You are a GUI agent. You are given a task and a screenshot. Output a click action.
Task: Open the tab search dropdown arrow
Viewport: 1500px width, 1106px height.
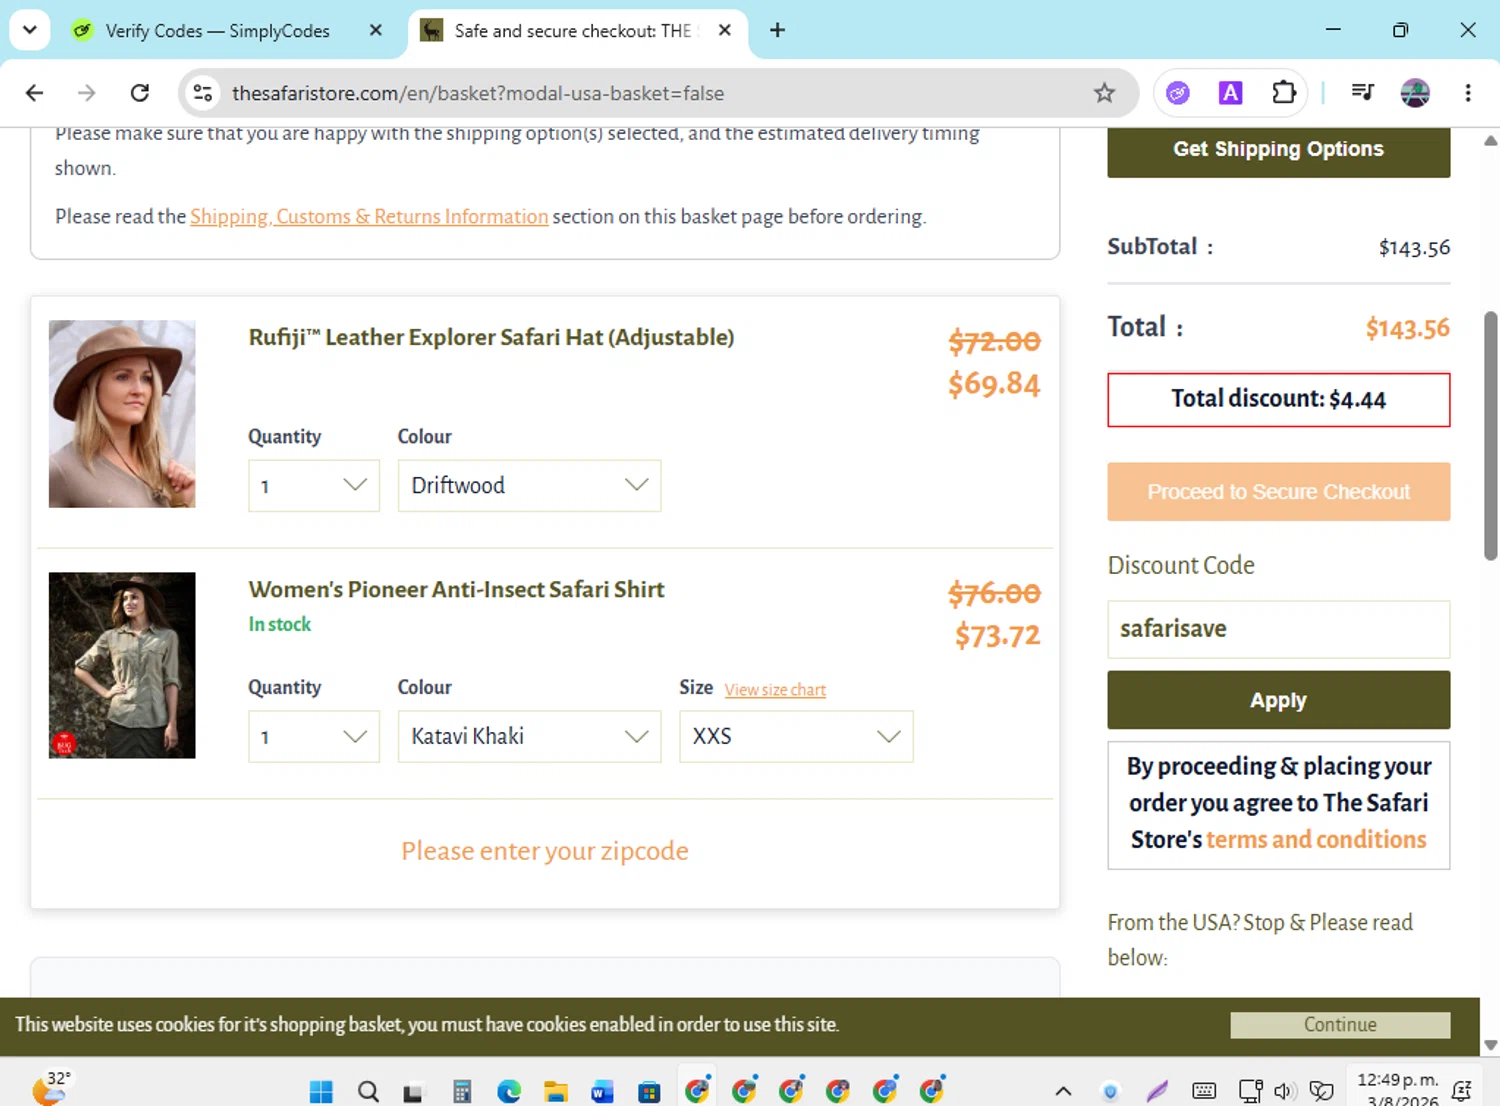(x=30, y=30)
